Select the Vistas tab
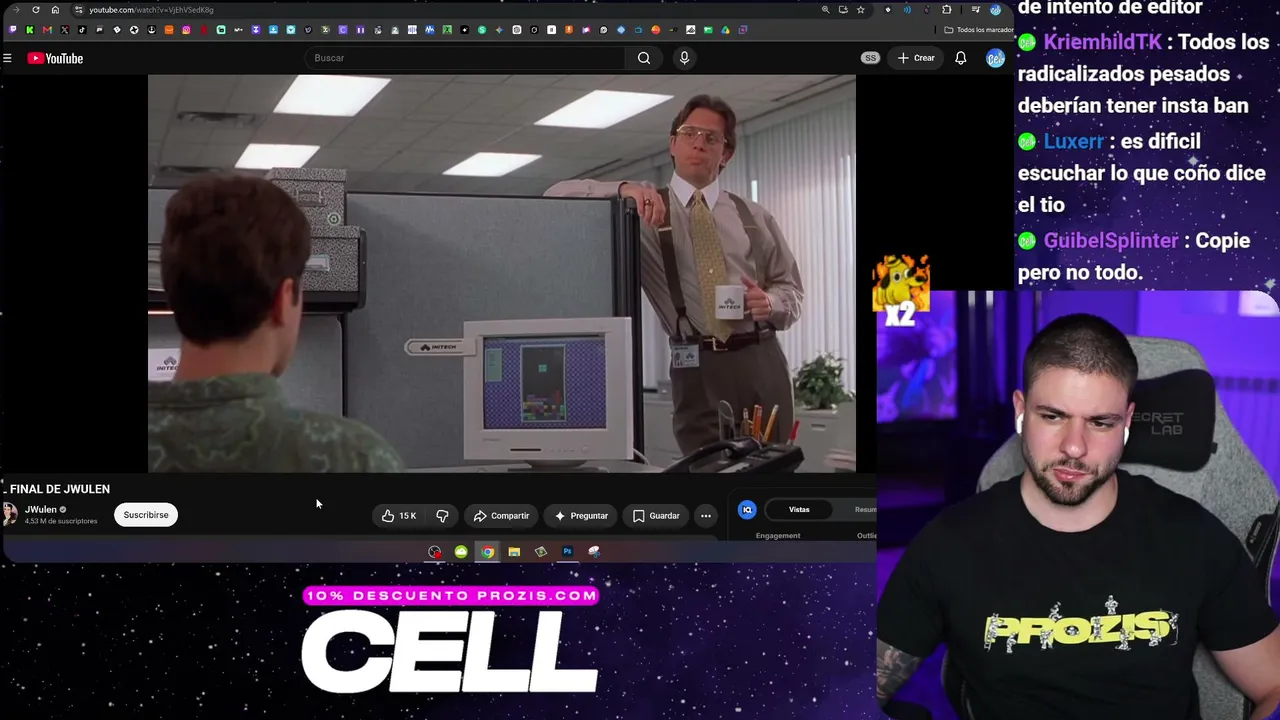Screen dimensions: 1280x720 click(799, 510)
